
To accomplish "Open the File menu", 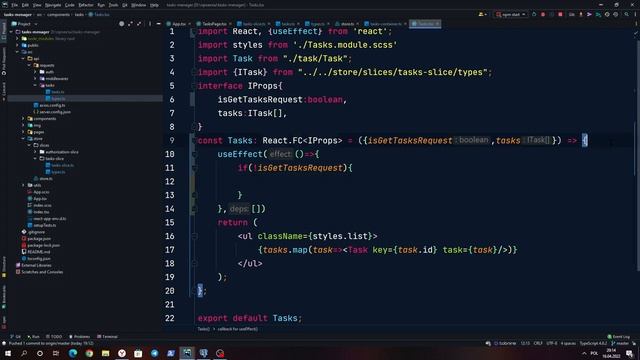I will point(15,5).
